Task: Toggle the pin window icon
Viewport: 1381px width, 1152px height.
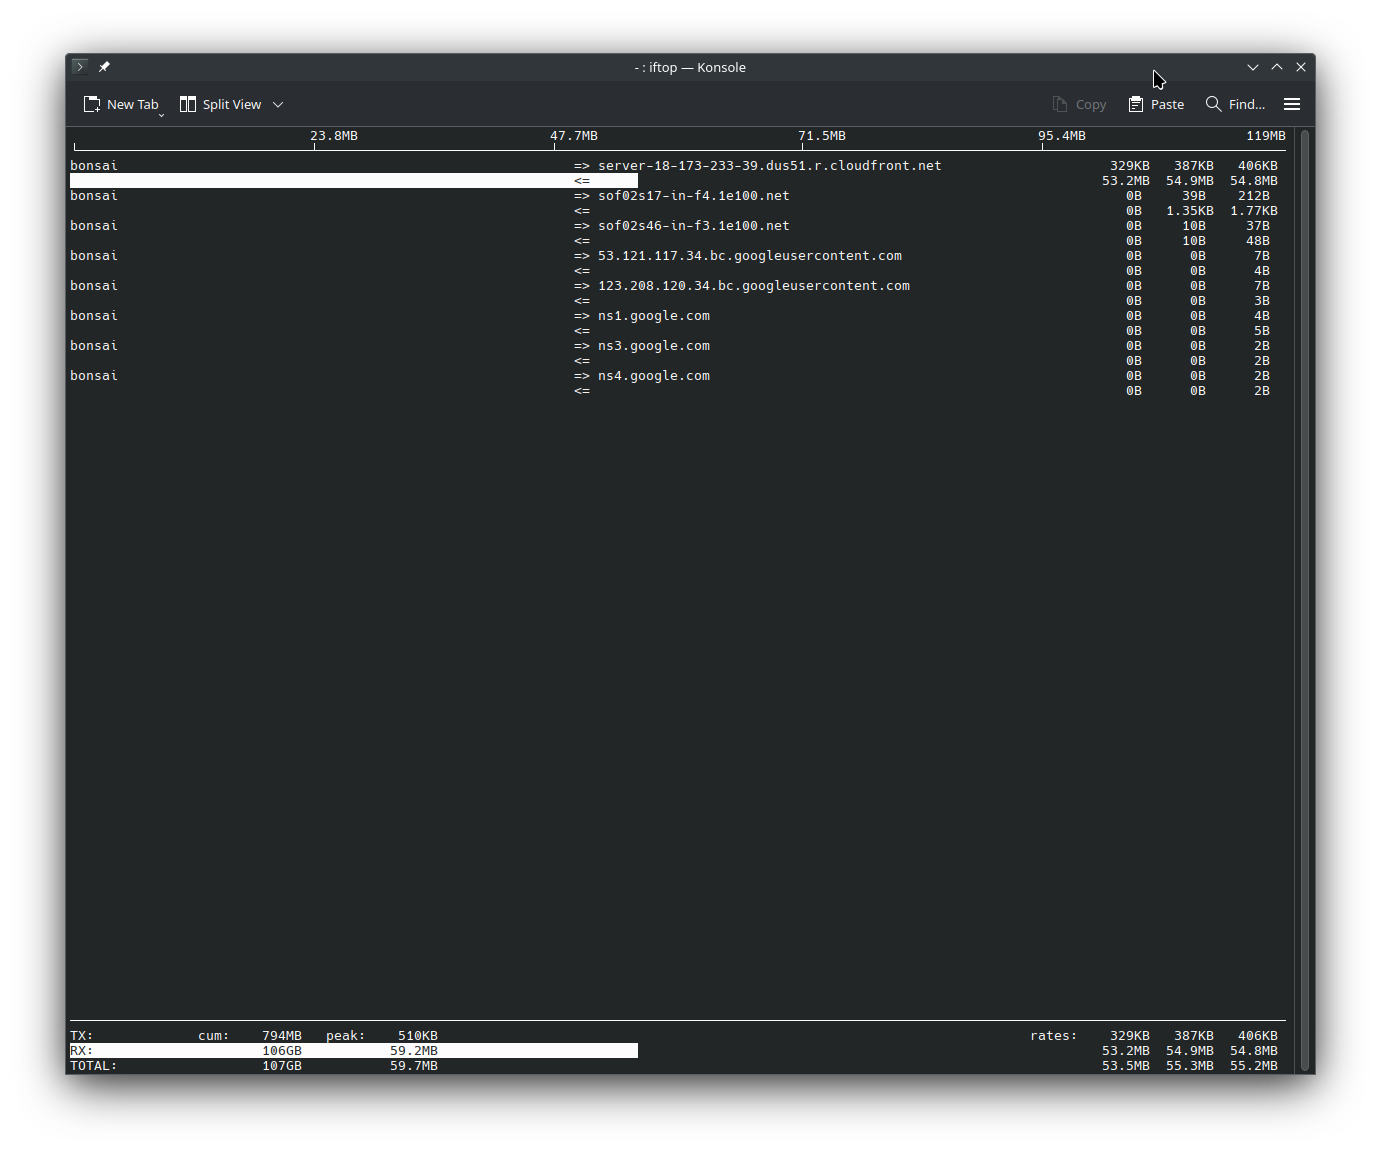Action: (104, 67)
